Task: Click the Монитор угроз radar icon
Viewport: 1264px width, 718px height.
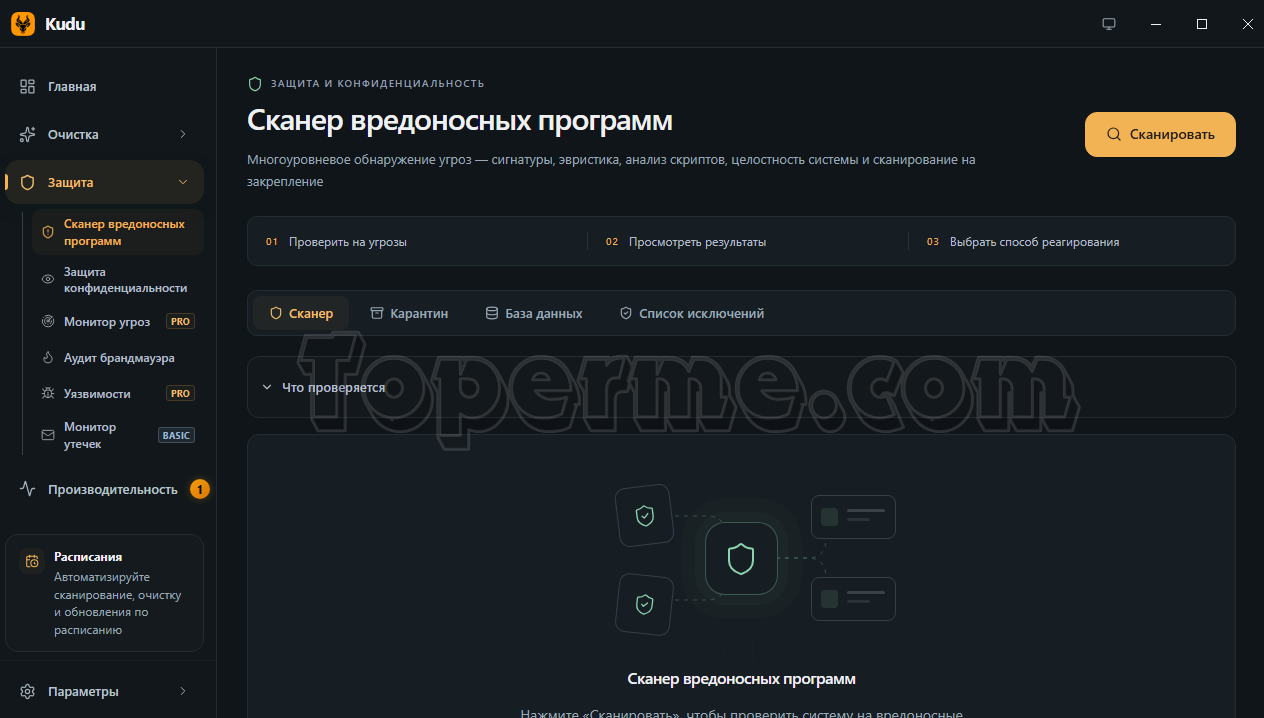Action: 48,322
